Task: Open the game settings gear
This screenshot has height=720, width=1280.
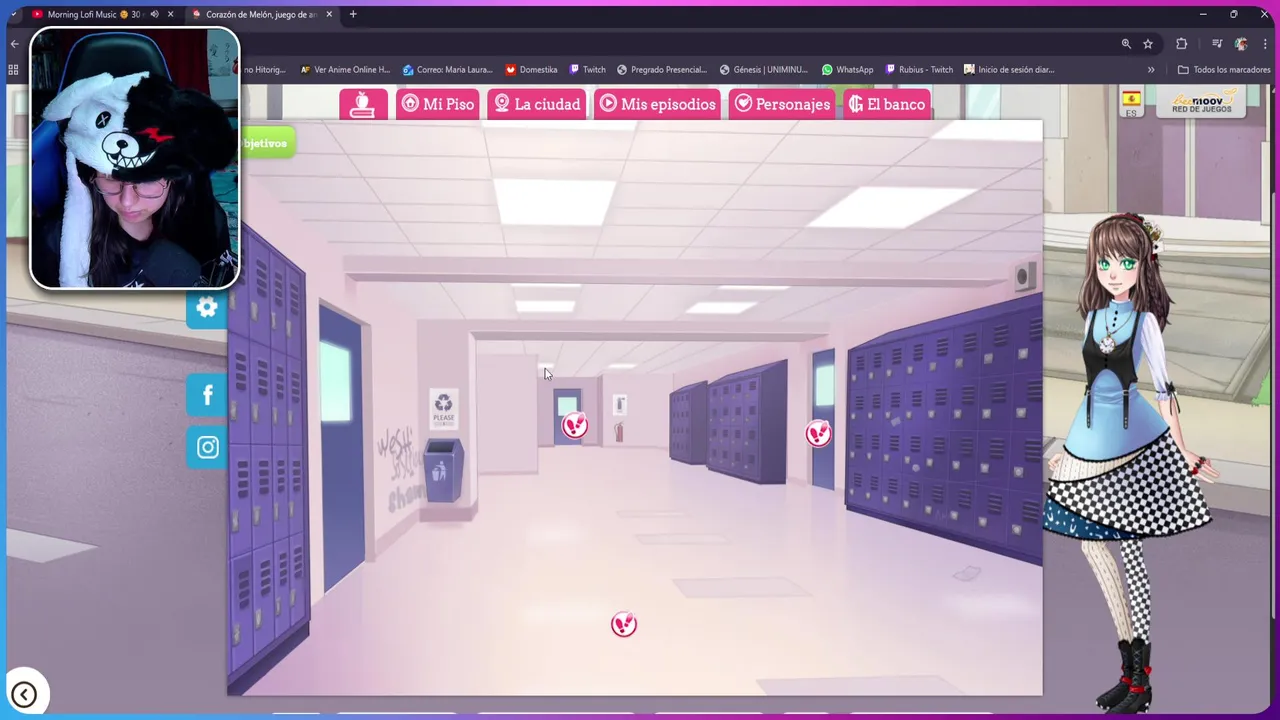Action: (207, 308)
